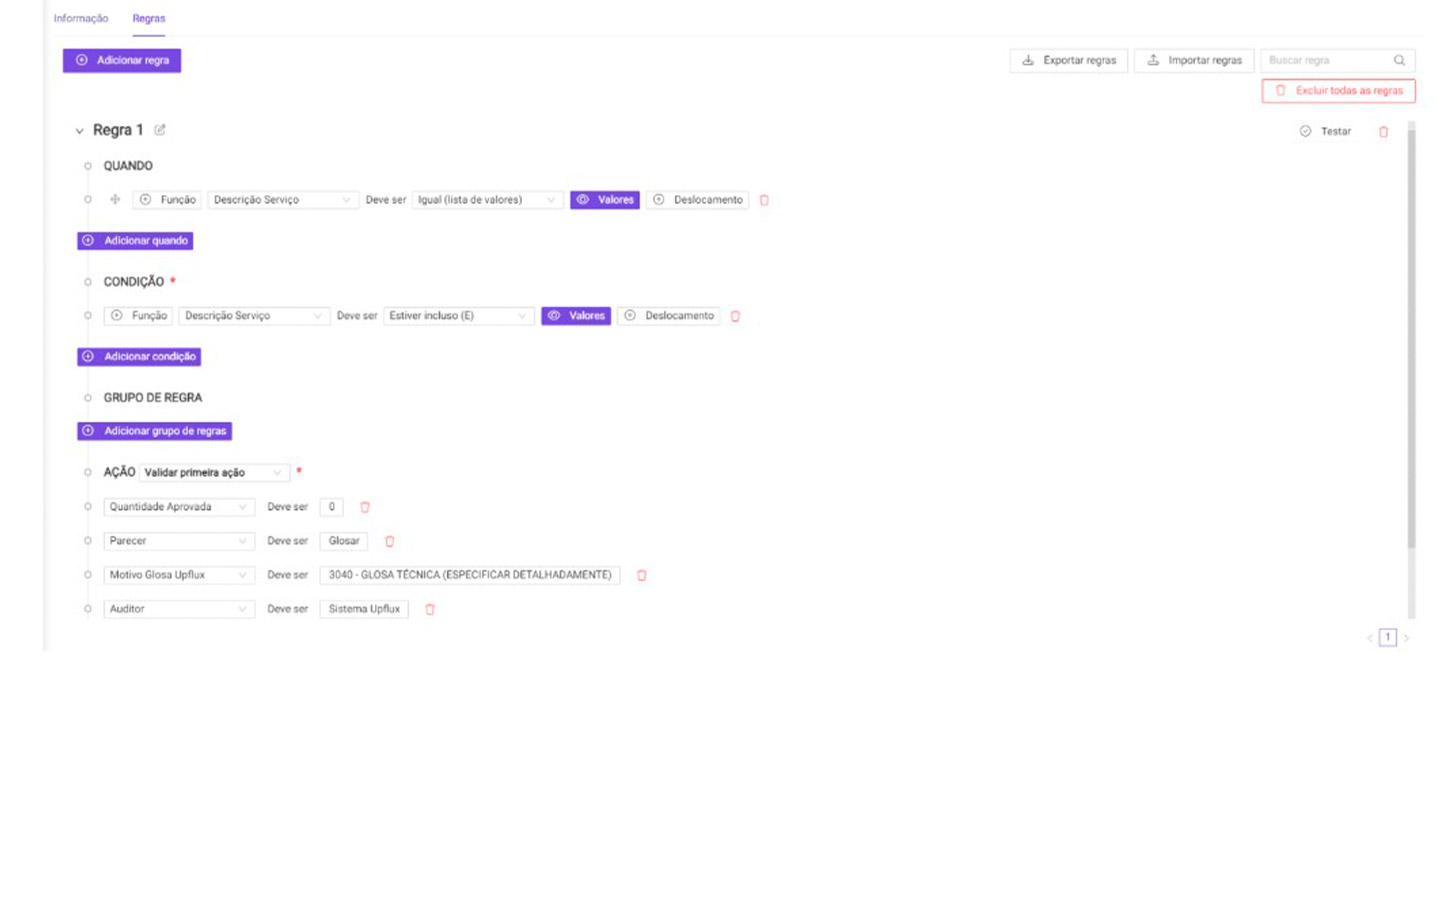Image resolution: width=1440 pixels, height=900 pixels.
Task: Switch to the Informação tab
Action: [81, 18]
